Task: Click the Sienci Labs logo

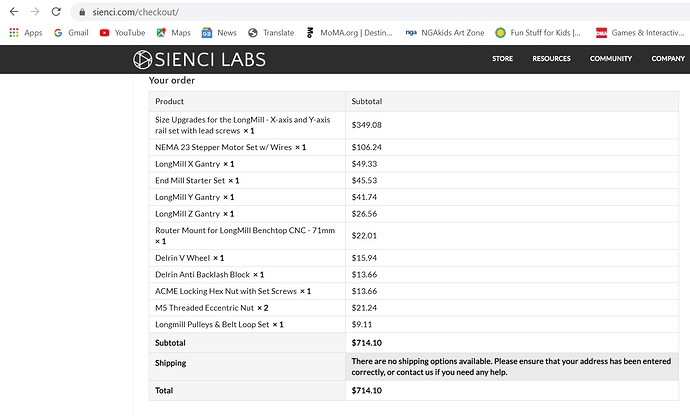Action: coord(199,59)
